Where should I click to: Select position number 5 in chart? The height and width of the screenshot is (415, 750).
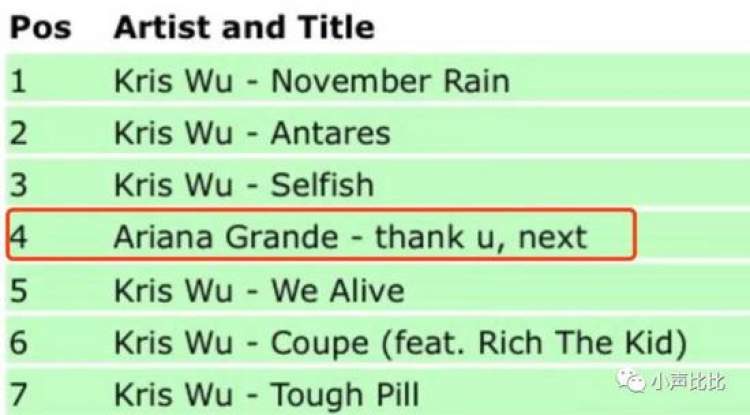pyautogui.click(x=19, y=290)
